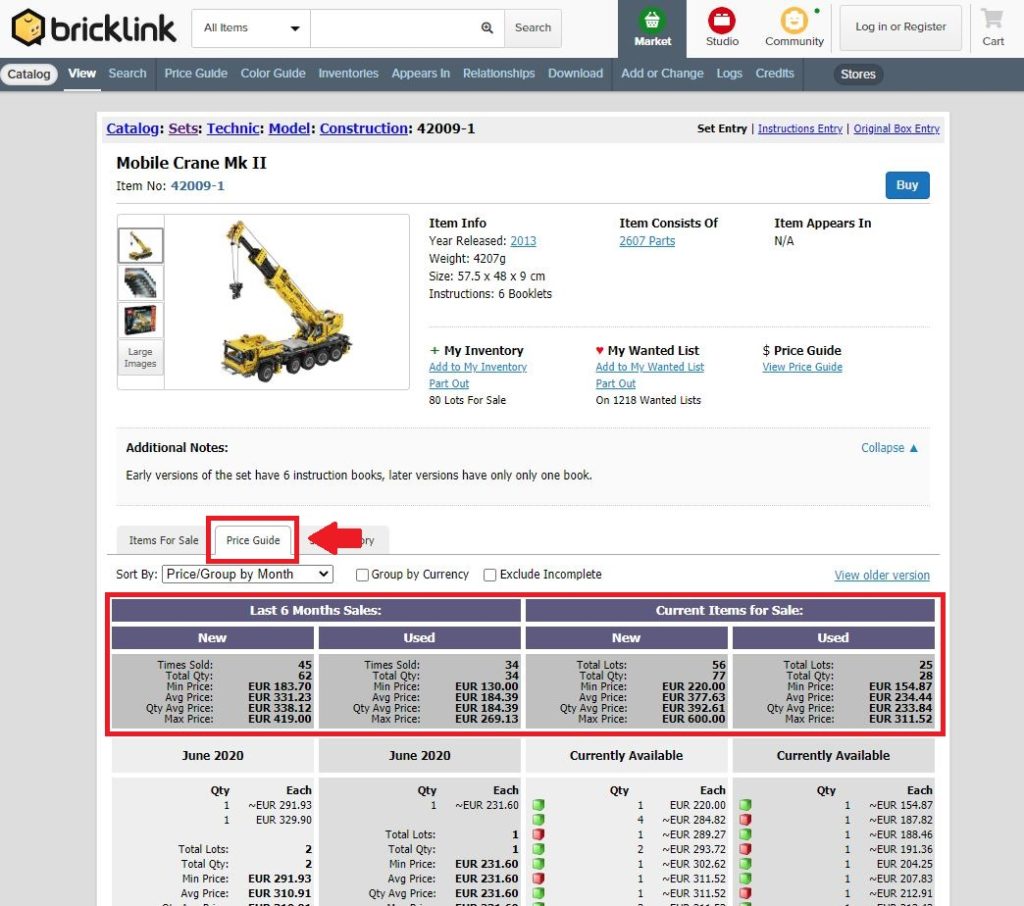Open Download from nav bar

575,73
